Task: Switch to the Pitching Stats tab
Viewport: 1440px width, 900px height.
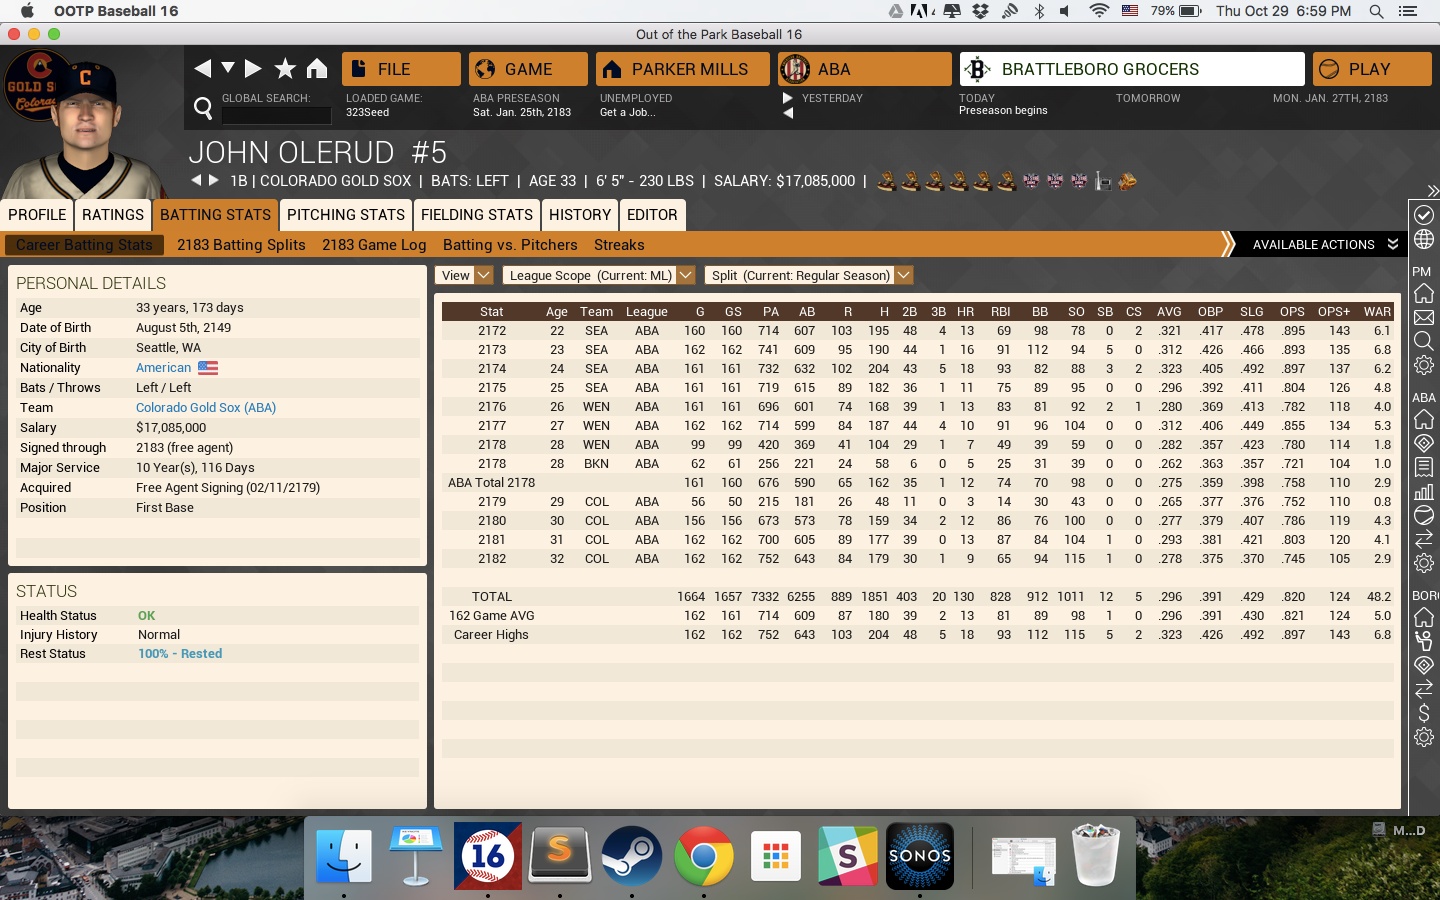Action: coord(346,215)
